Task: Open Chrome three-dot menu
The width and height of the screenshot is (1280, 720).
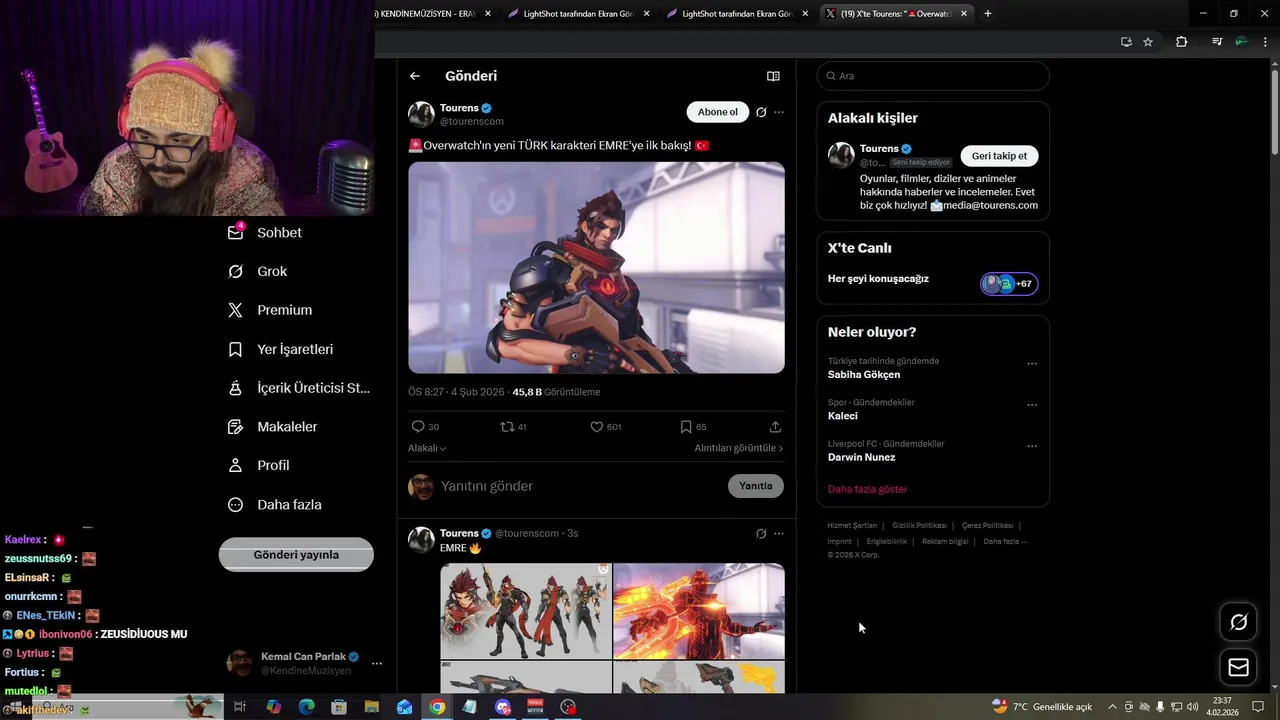Action: click(1264, 42)
